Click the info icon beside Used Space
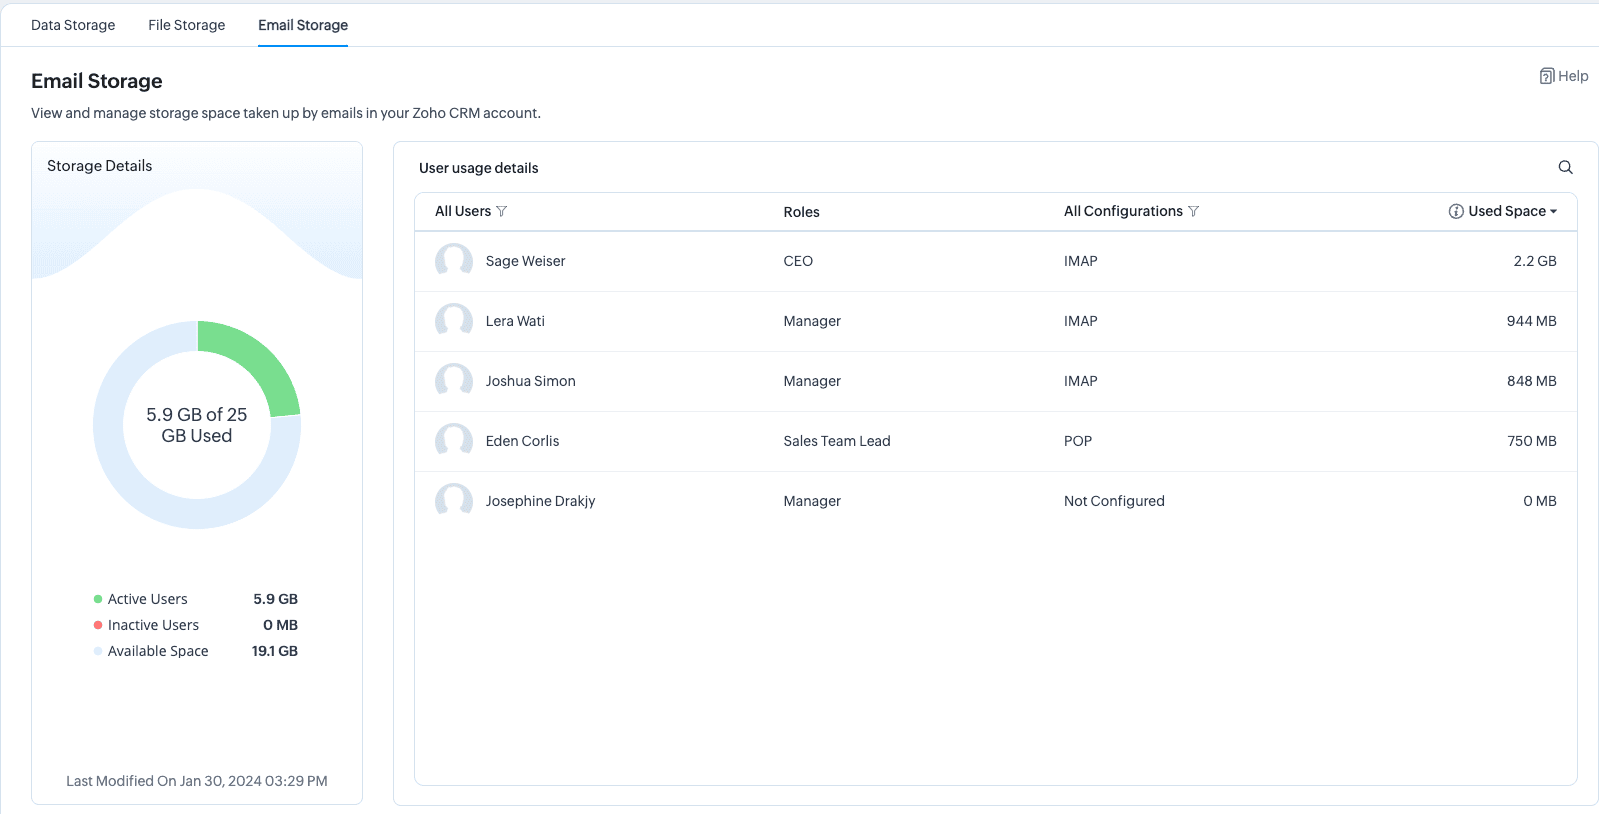Screen dimensions: 1599x814 pyautogui.click(x=1456, y=211)
